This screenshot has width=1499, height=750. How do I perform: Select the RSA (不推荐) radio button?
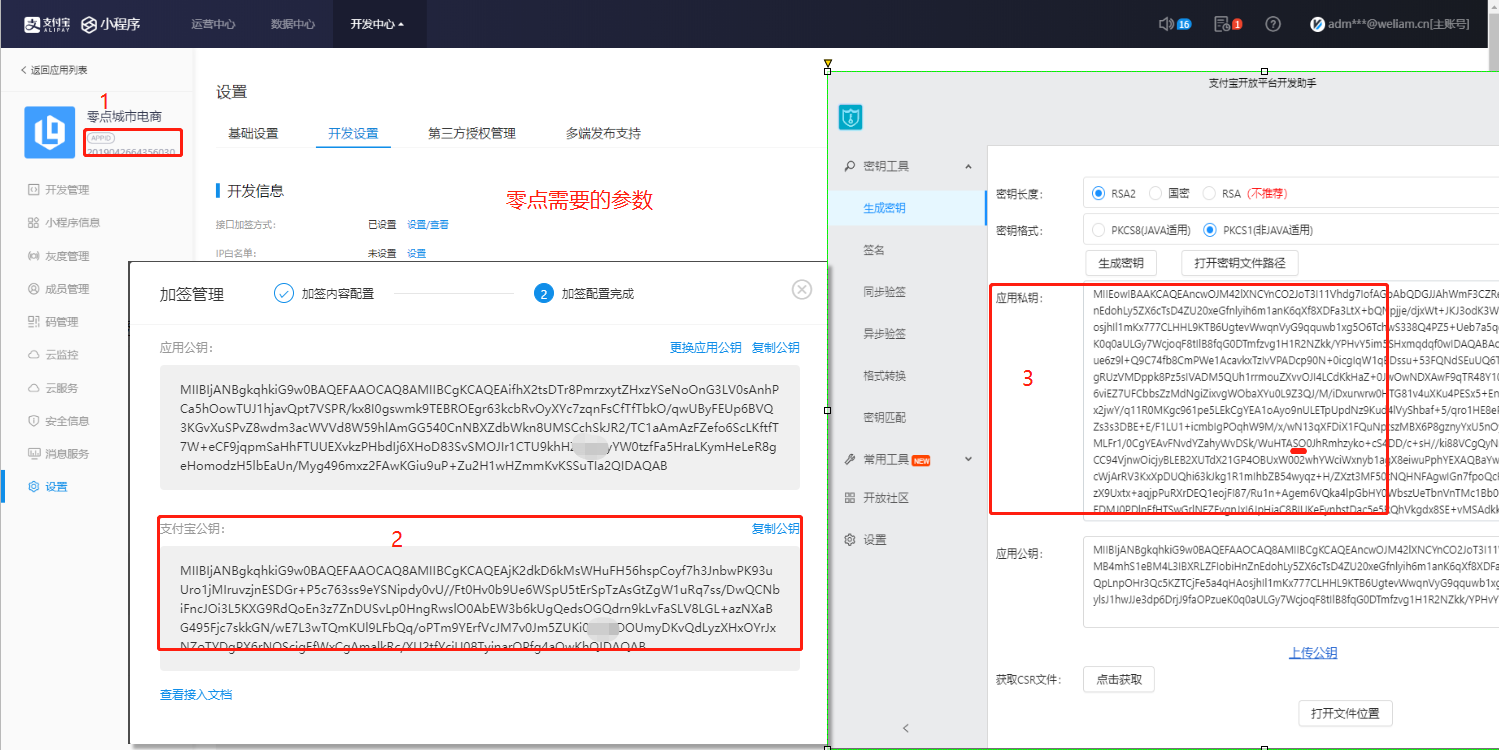click(x=1209, y=193)
